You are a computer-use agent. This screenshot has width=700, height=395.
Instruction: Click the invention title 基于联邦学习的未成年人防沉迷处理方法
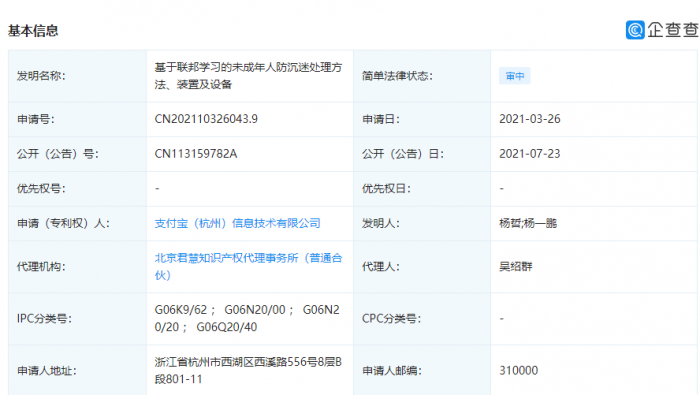tap(248, 75)
